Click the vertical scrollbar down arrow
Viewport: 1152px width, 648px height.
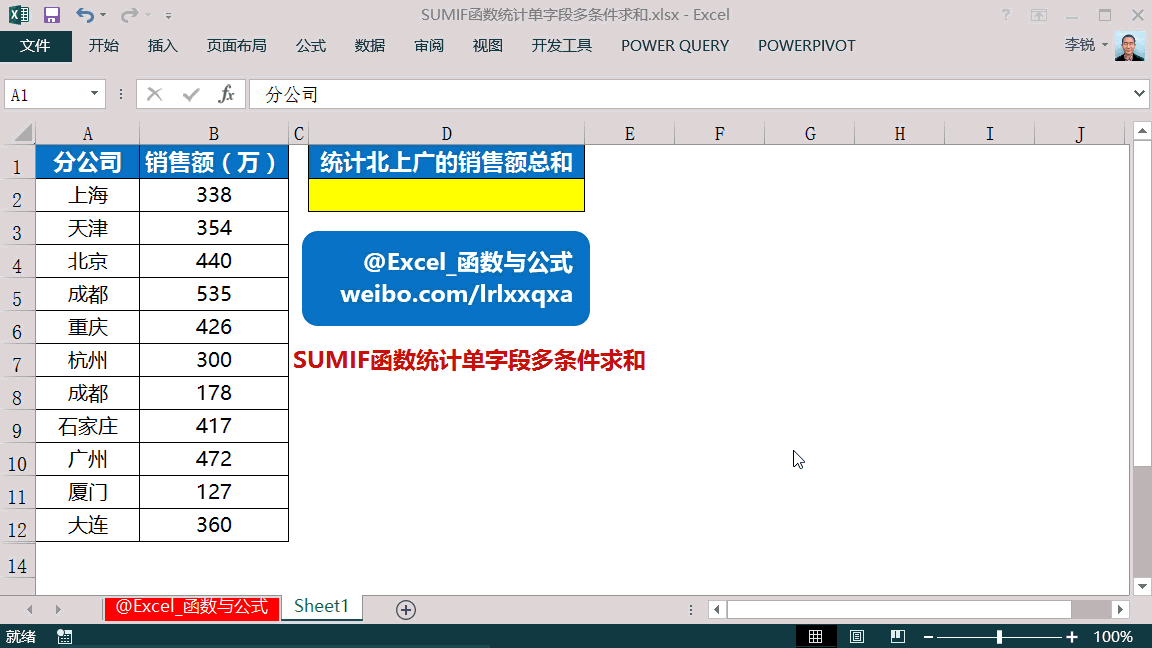[x=1140, y=587]
